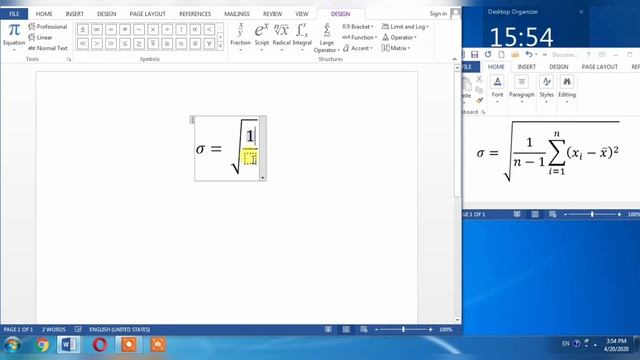Image resolution: width=640 pixels, height=360 pixels.
Task: Switch equation to Linear format
Action: coord(40,37)
